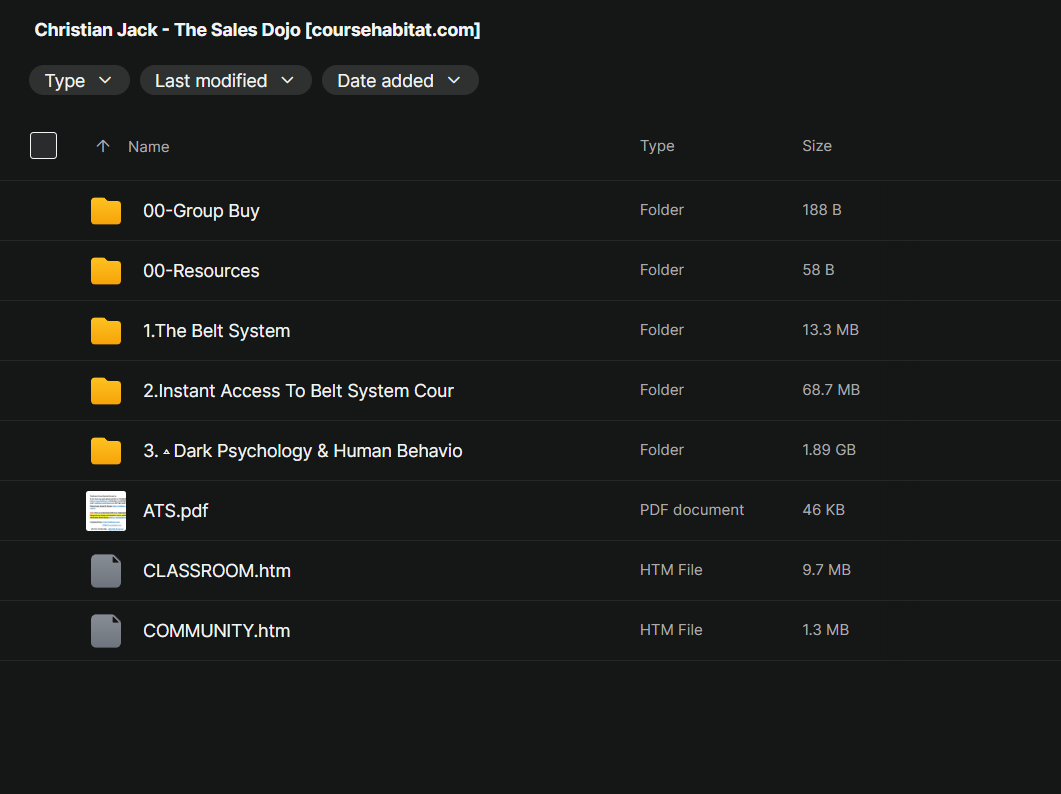Image resolution: width=1061 pixels, height=794 pixels.
Task: Open the Dark Psychology & Human Behavio folder icon
Action: click(106, 451)
